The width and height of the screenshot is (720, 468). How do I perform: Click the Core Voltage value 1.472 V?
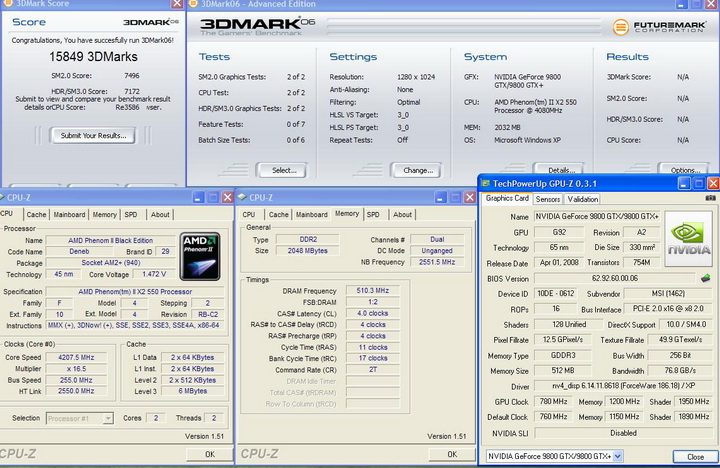(x=154, y=274)
